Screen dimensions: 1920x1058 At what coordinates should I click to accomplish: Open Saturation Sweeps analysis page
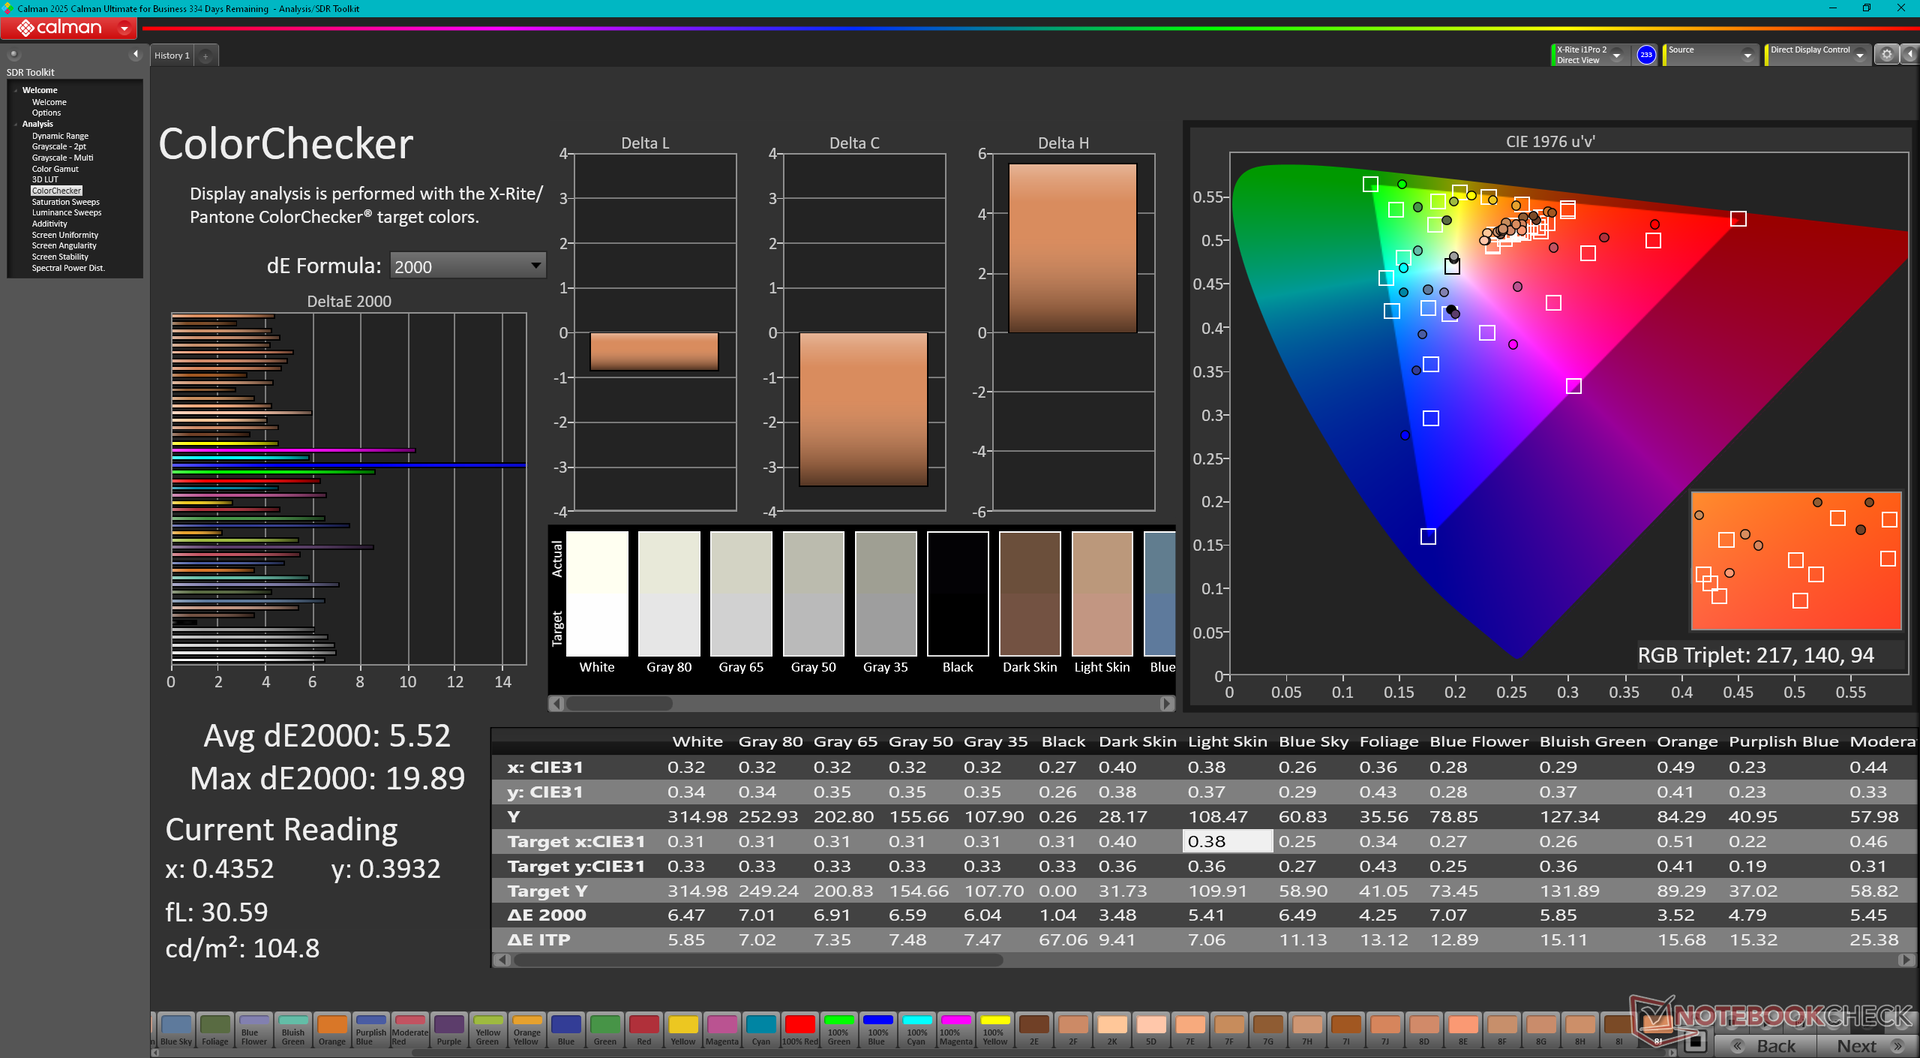(65, 202)
